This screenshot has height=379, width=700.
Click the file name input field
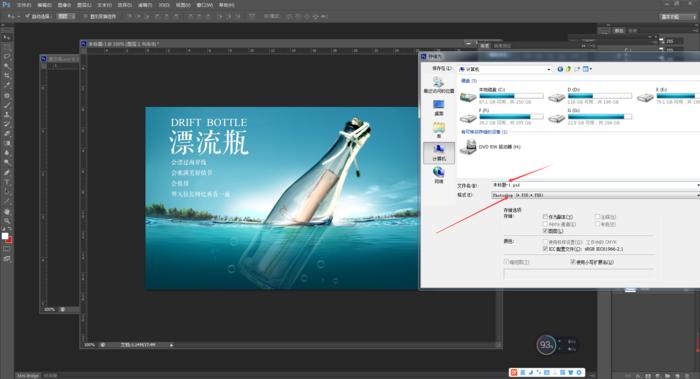pyautogui.click(x=595, y=185)
